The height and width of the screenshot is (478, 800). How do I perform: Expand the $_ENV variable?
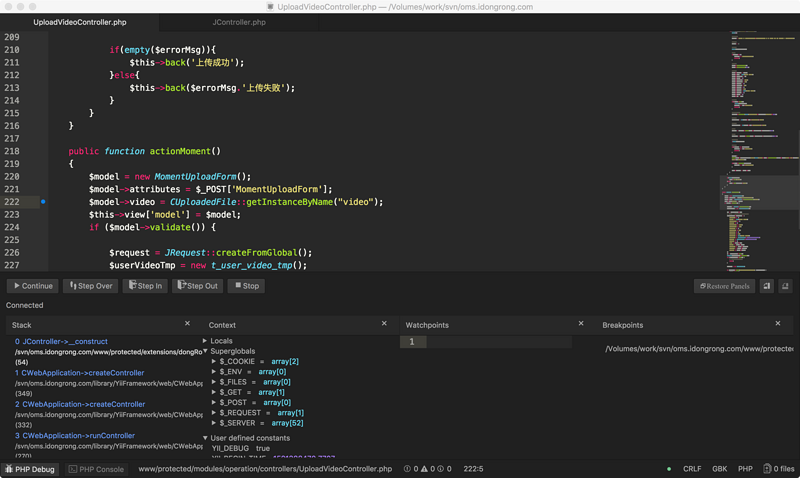coord(214,371)
